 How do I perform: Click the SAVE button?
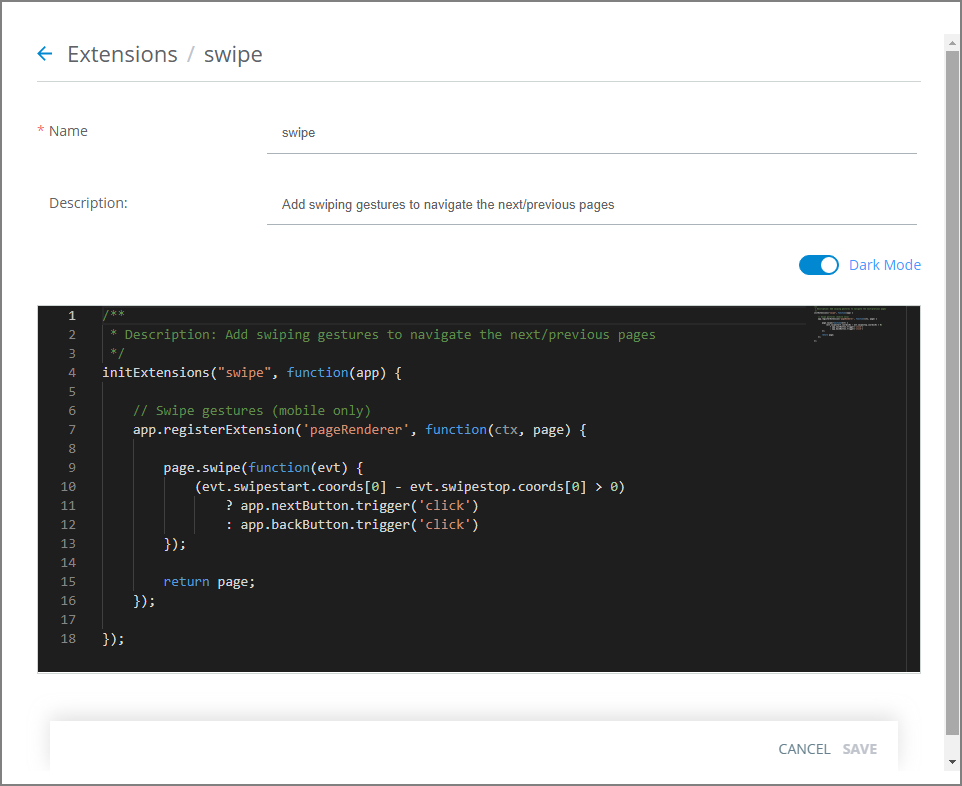point(860,749)
